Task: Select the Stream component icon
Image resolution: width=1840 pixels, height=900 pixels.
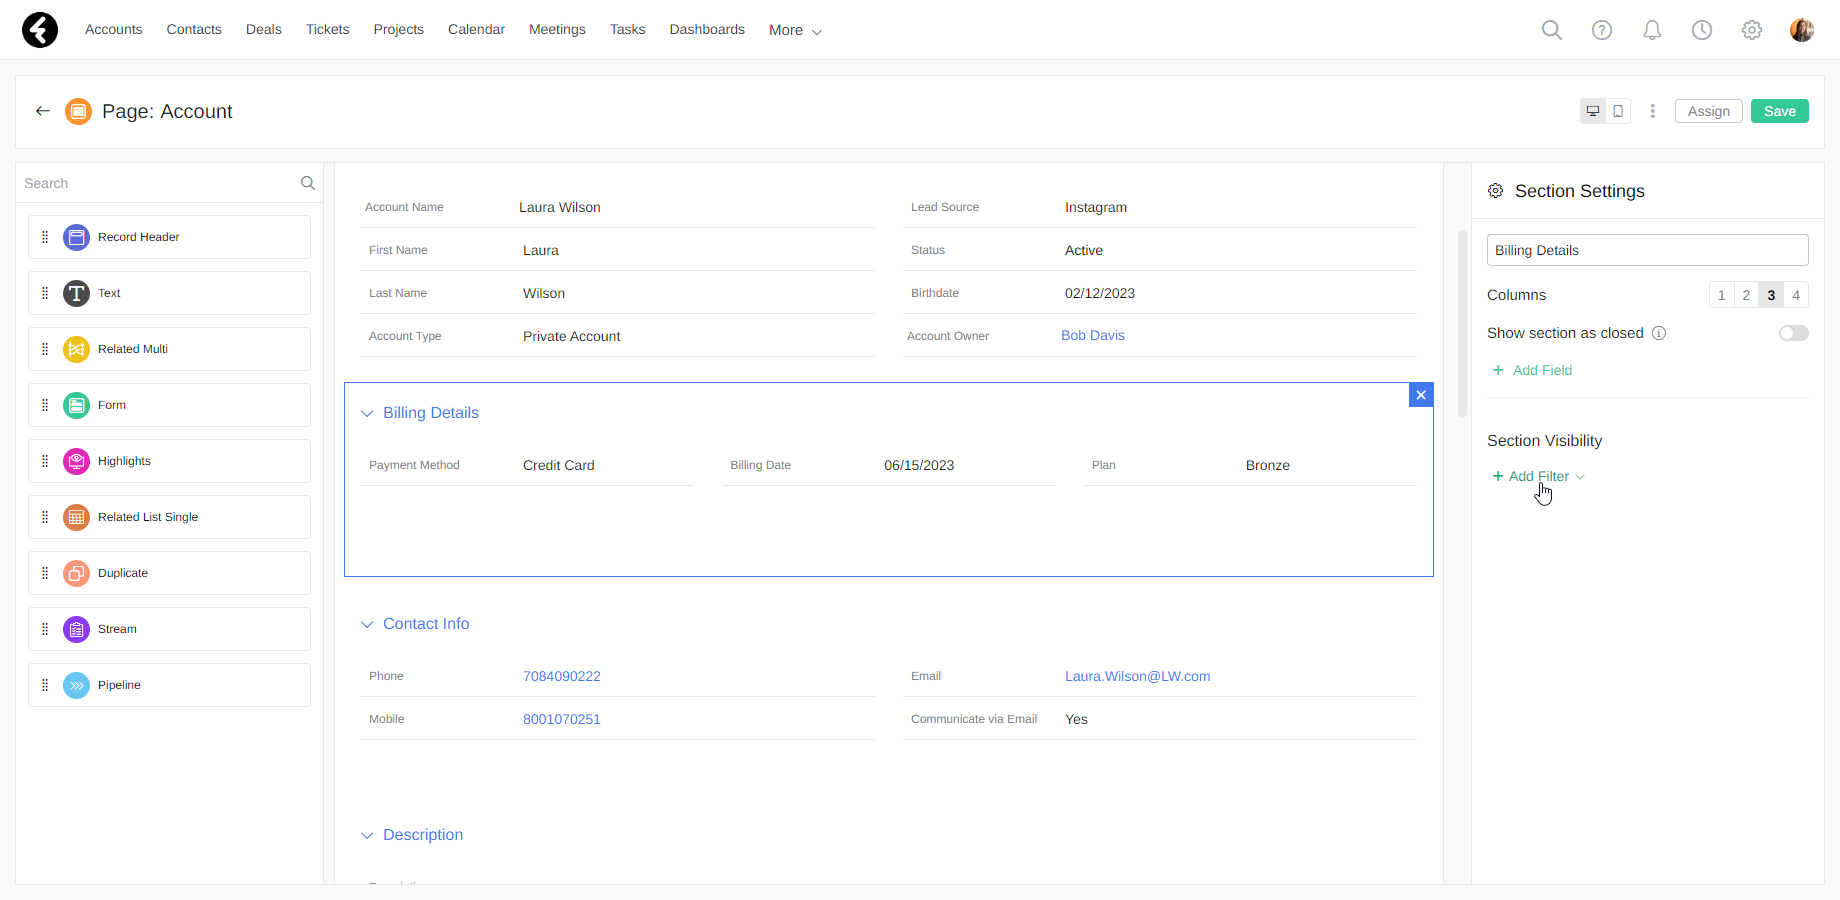Action: click(x=76, y=629)
